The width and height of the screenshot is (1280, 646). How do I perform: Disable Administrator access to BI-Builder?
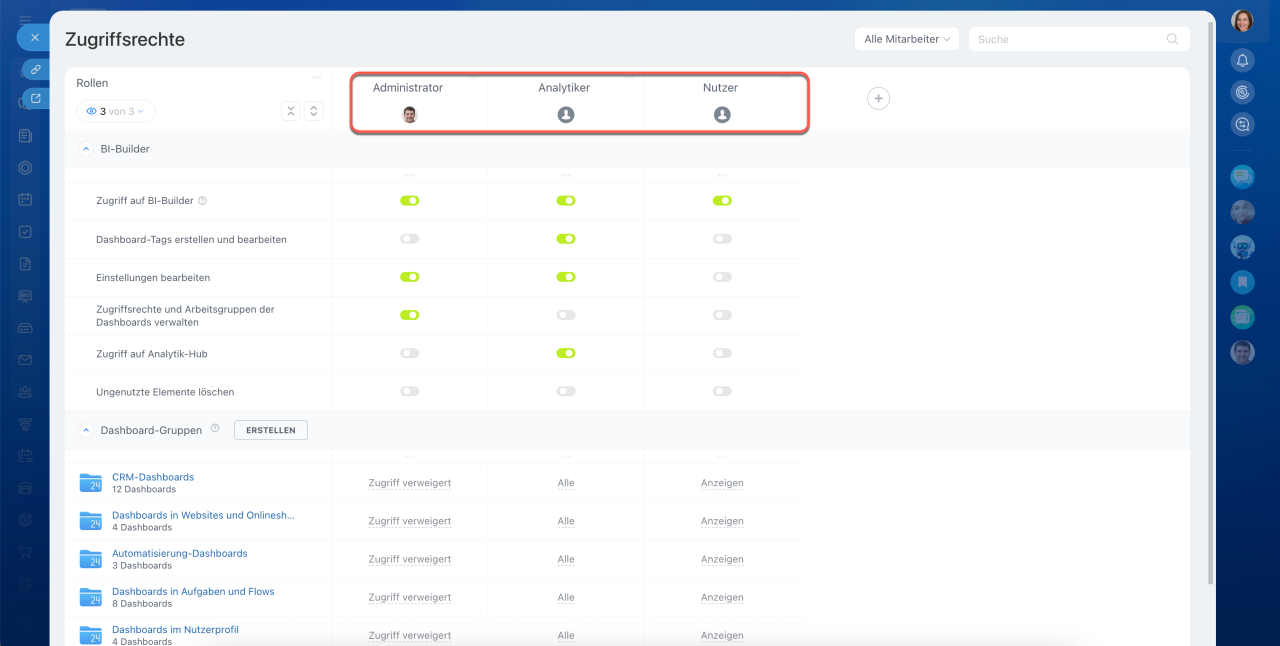click(x=409, y=201)
